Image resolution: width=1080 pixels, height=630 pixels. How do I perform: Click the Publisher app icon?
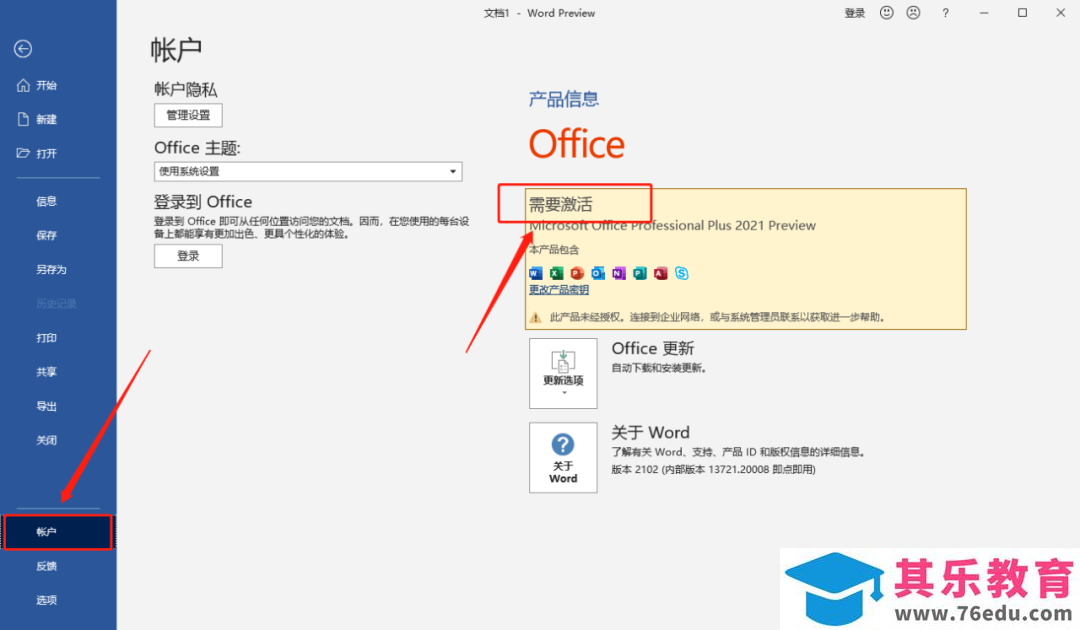coord(640,273)
